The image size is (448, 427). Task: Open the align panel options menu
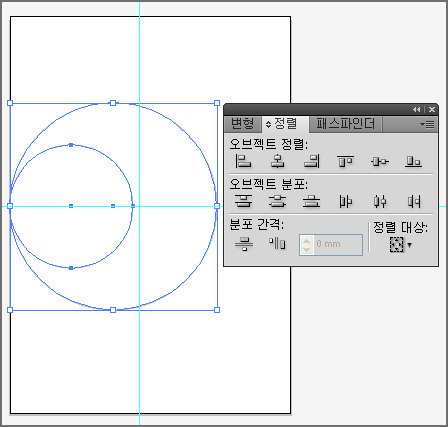(x=427, y=124)
